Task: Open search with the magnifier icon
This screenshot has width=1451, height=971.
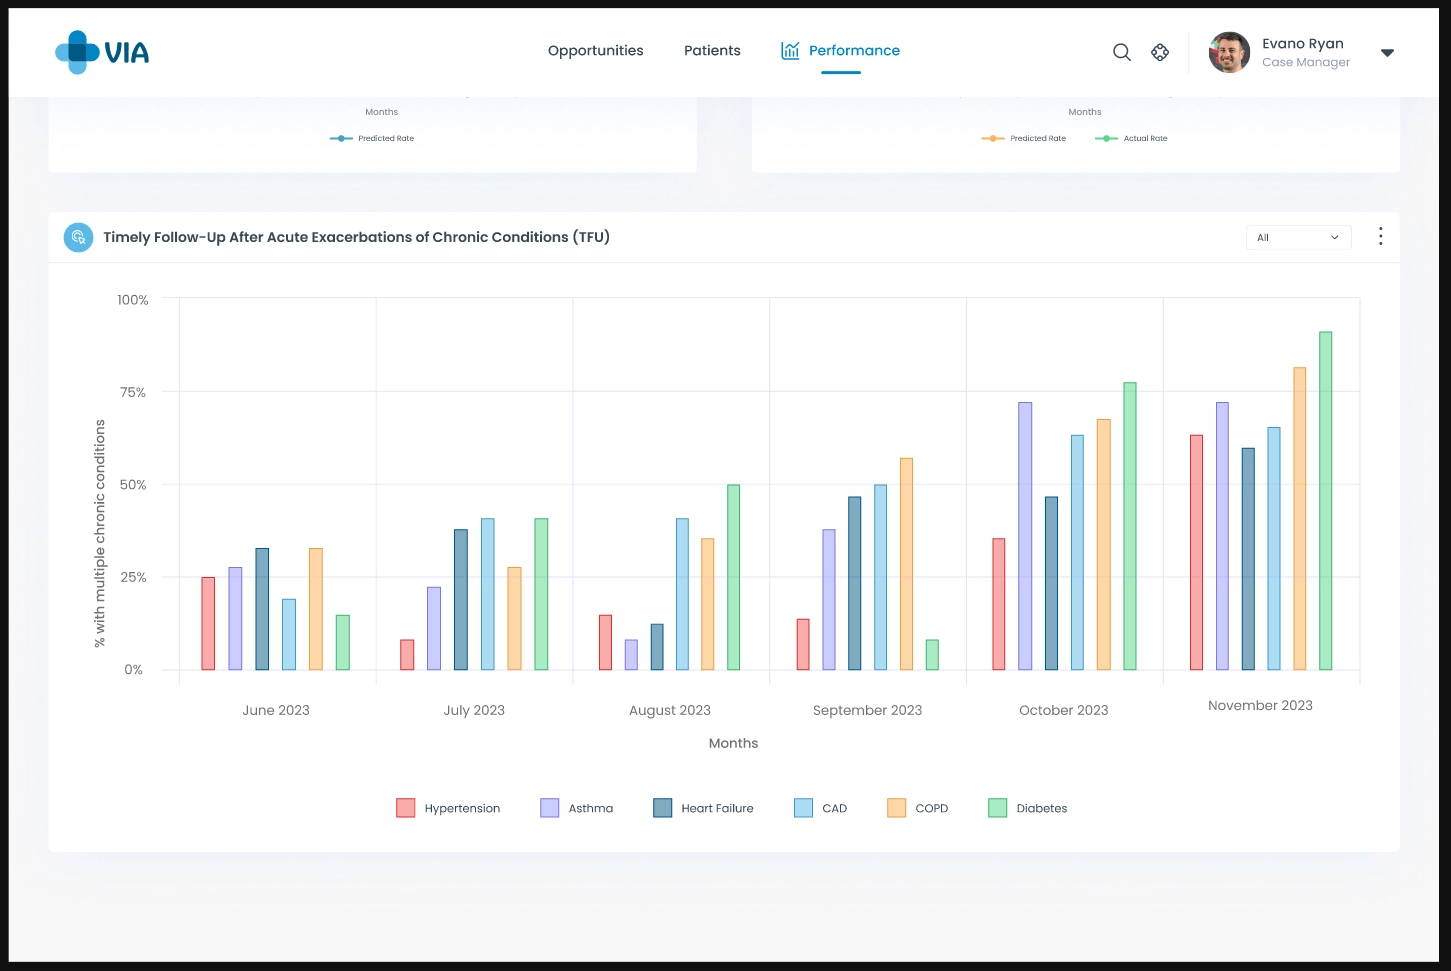Action: [1122, 52]
